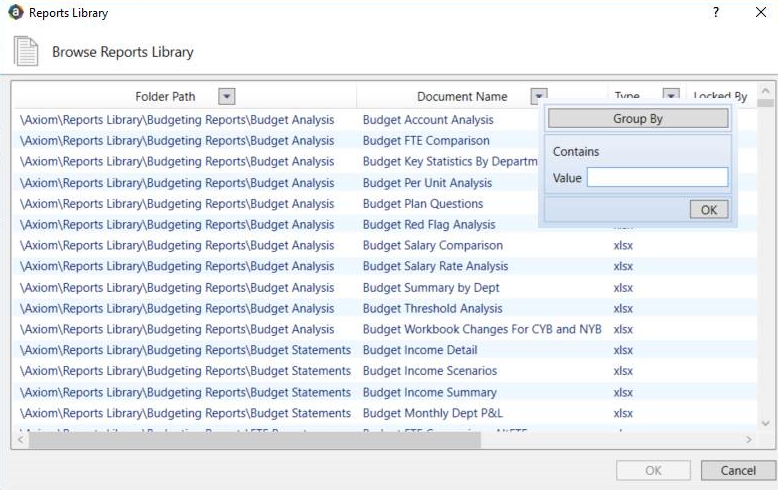Open Folder Path column filter dropdown

[227, 97]
